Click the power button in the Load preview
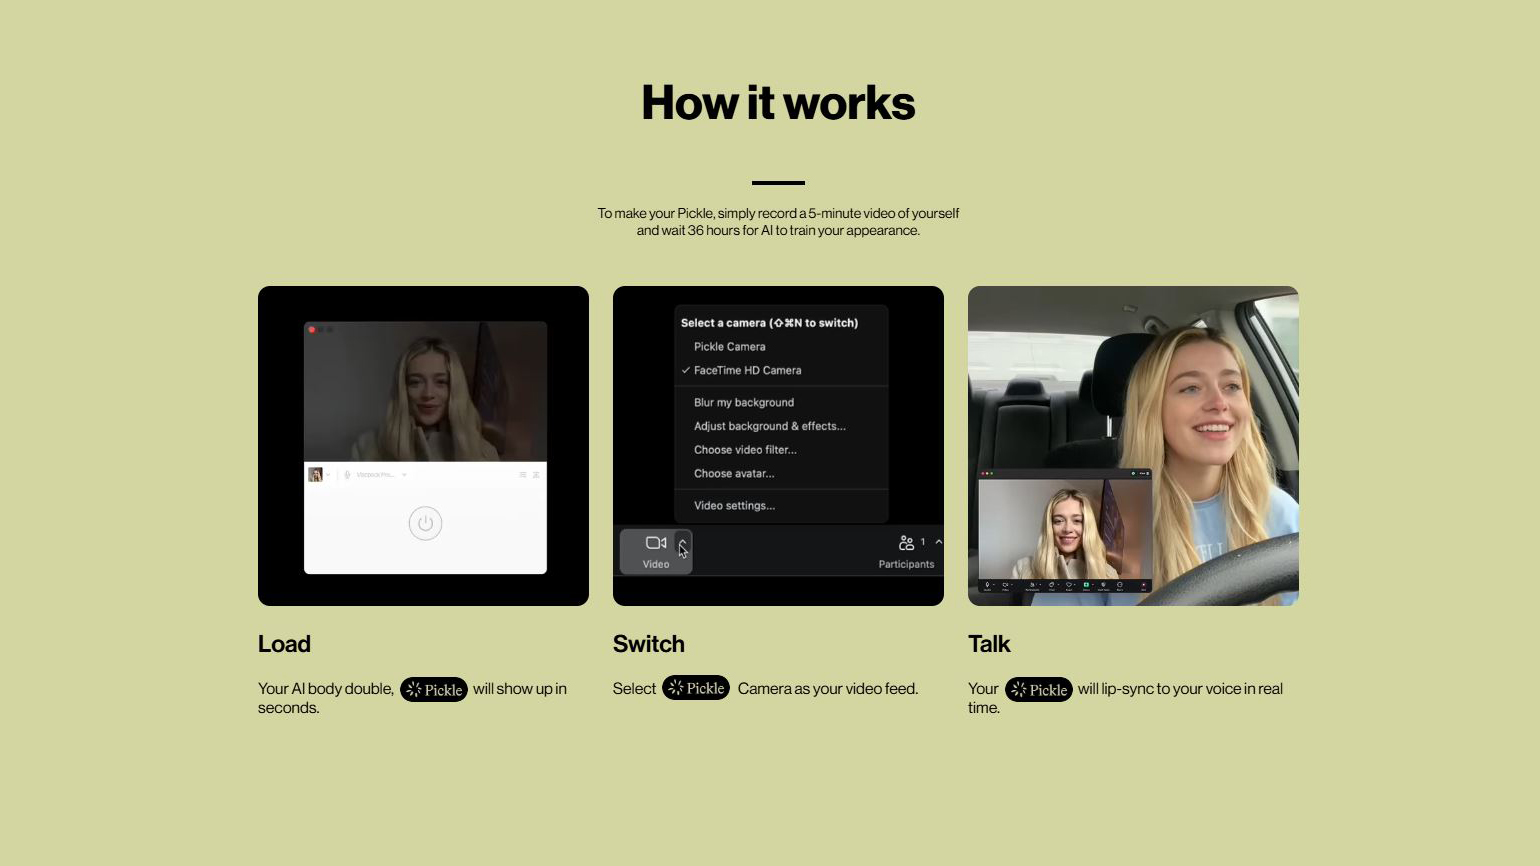Image resolution: width=1540 pixels, height=866 pixels. point(425,523)
